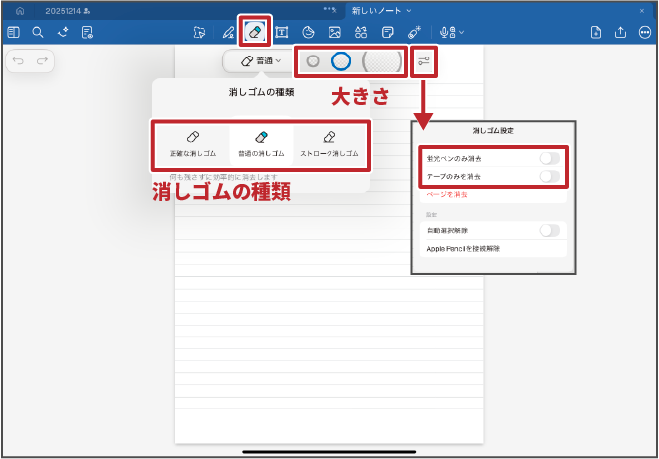Open the more options ellipsis icon

click(x=645, y=32)
